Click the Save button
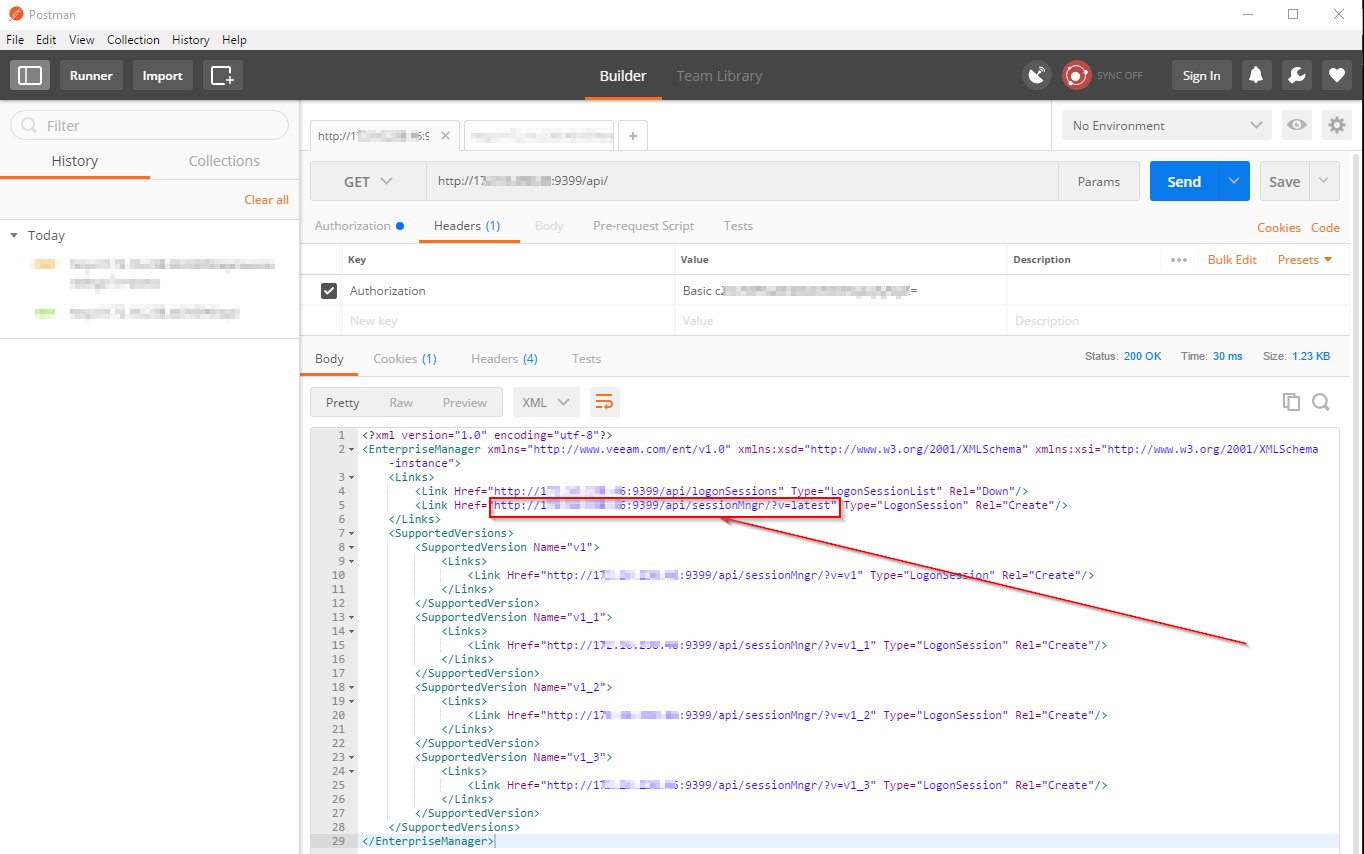Screen dimensions: 1364x854 click(1284, 181)
